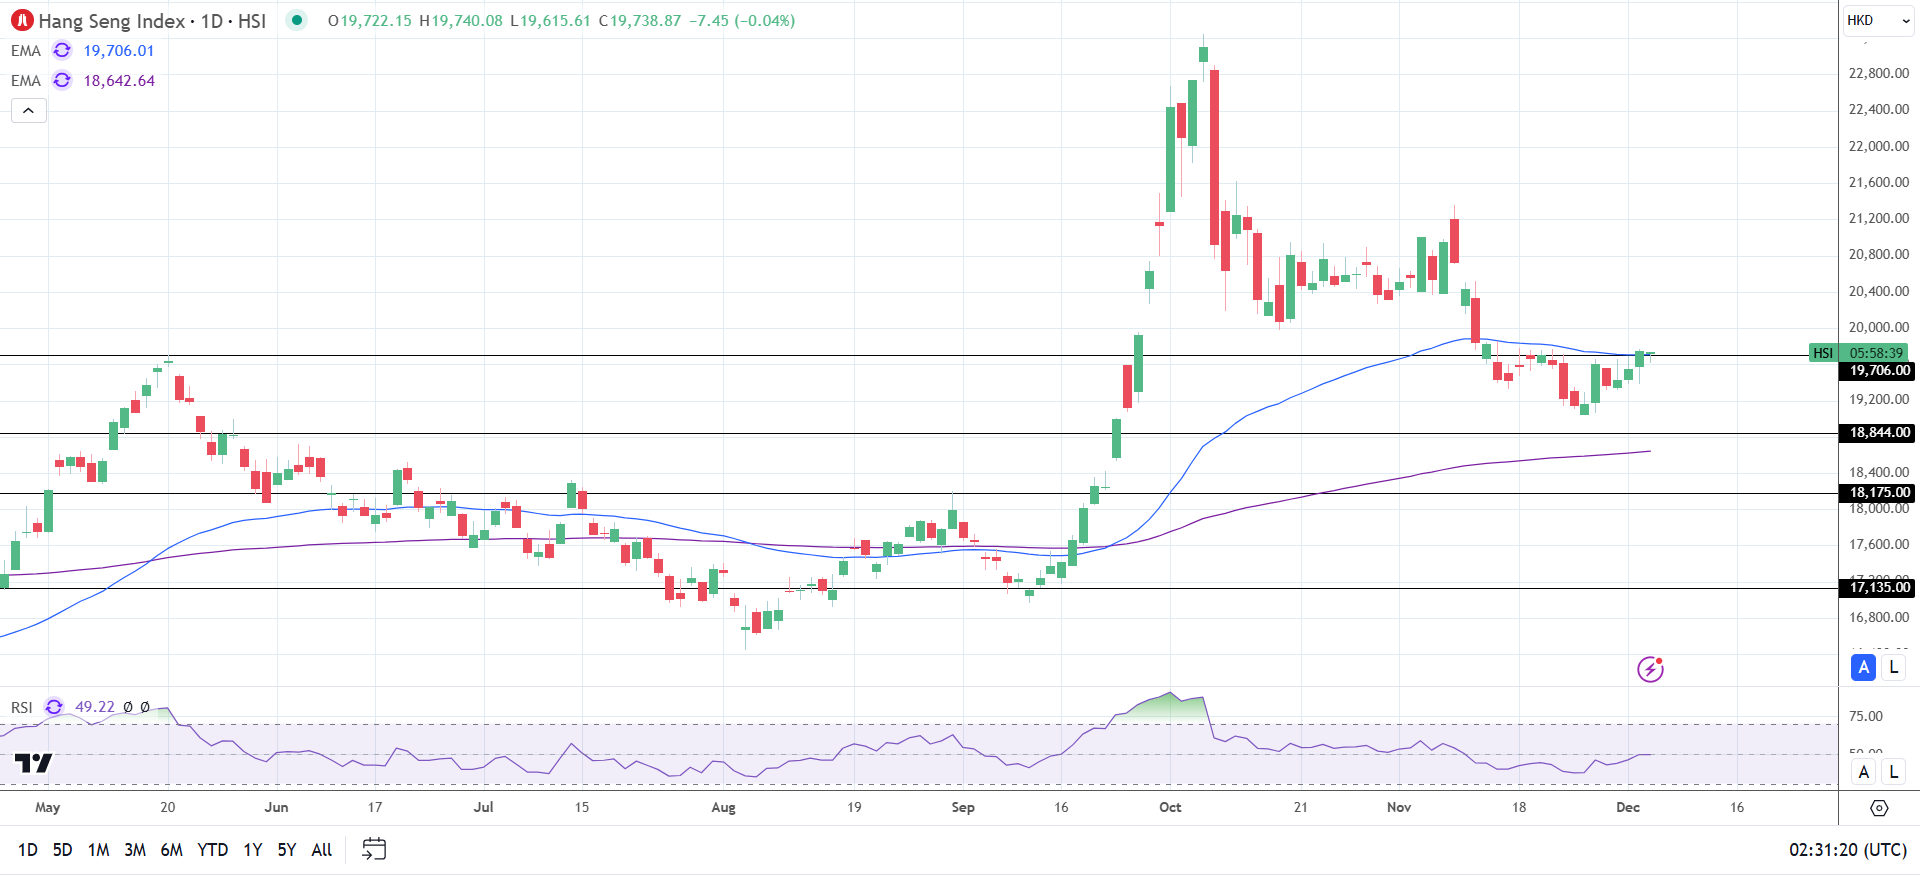Collapse the indicator legend with the up chevron
The width and height of the screenshot is (1920, 875).
pyautogui.click(x=29, y=111)
